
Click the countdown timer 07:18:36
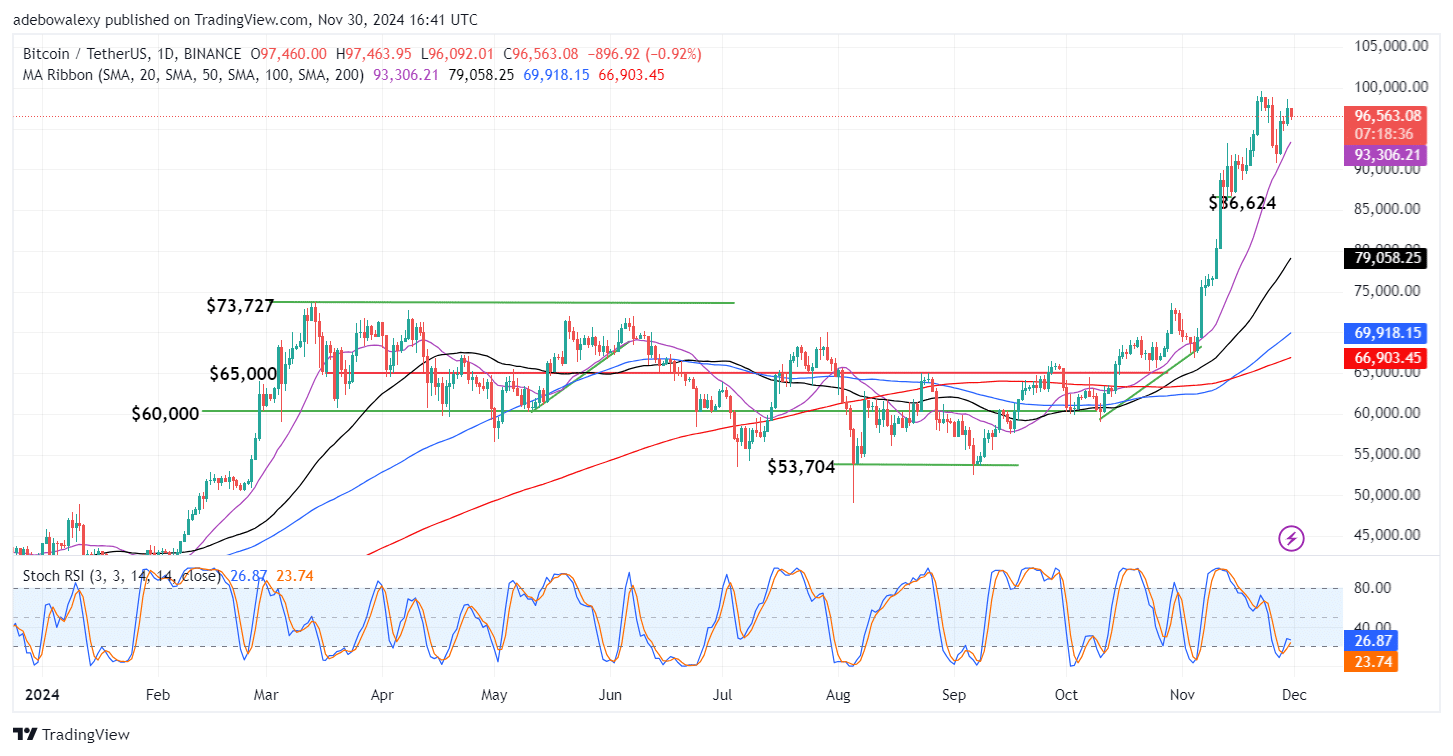[x=1384, y=133]
